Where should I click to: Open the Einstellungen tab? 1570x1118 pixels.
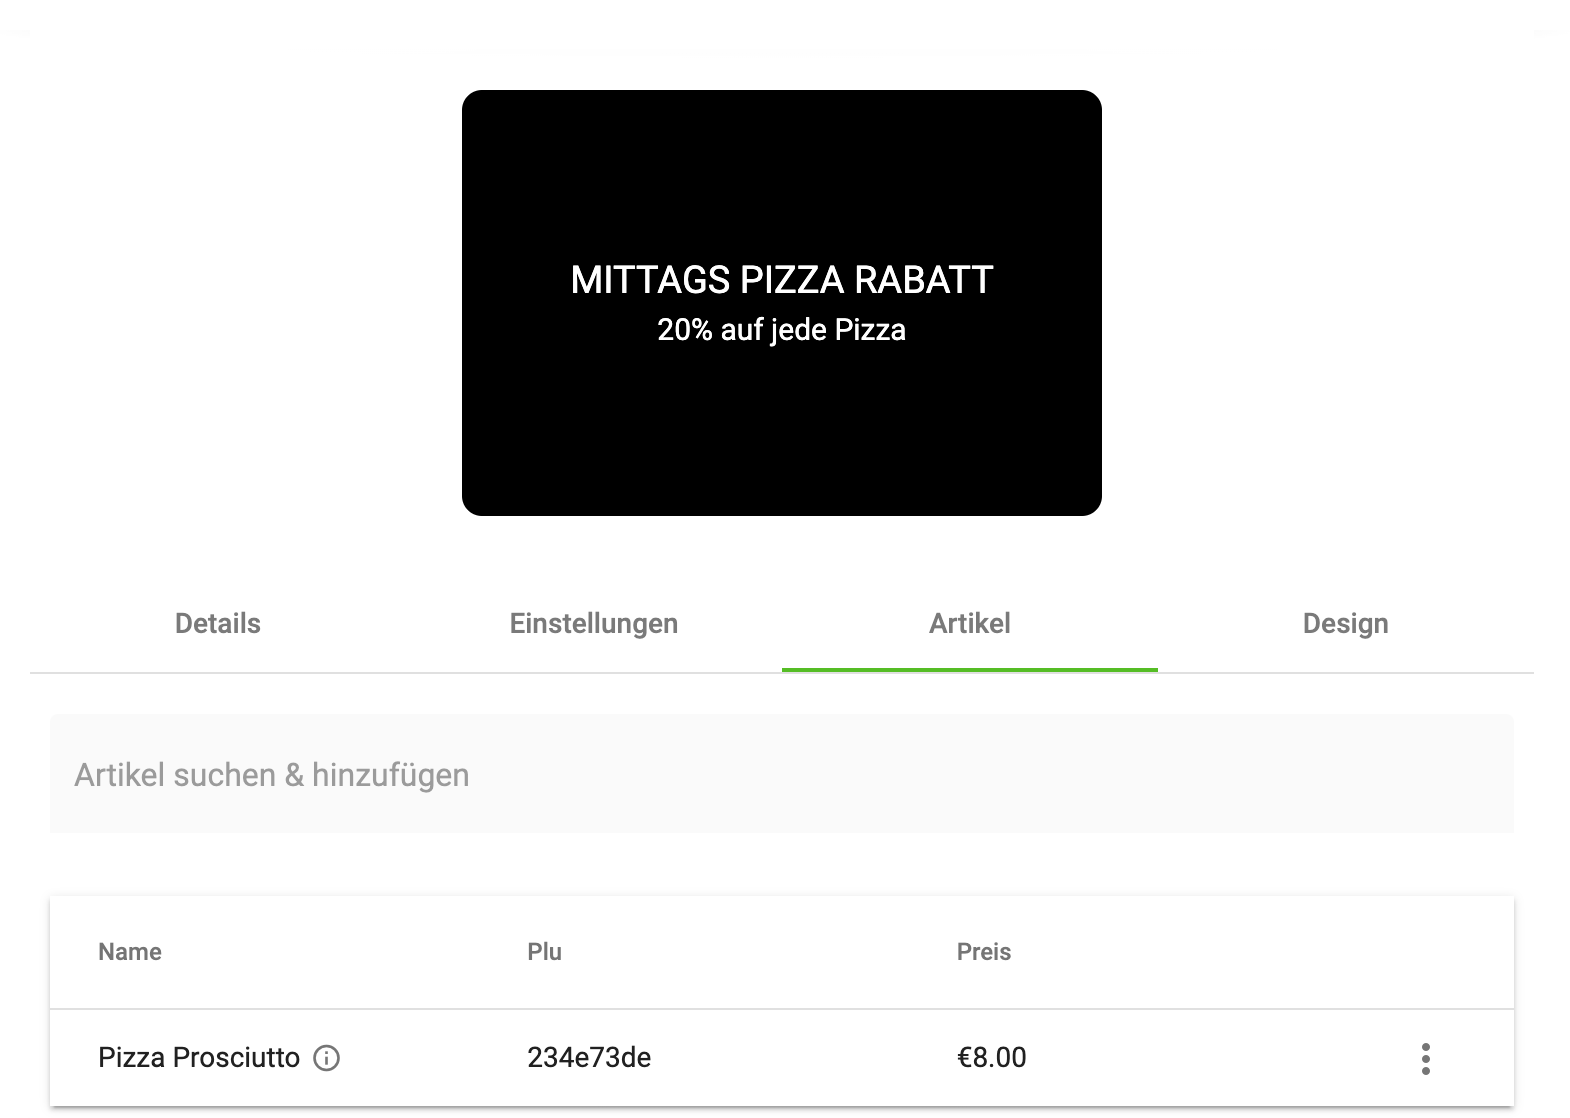pyautogui.click(x=594, y=624)
